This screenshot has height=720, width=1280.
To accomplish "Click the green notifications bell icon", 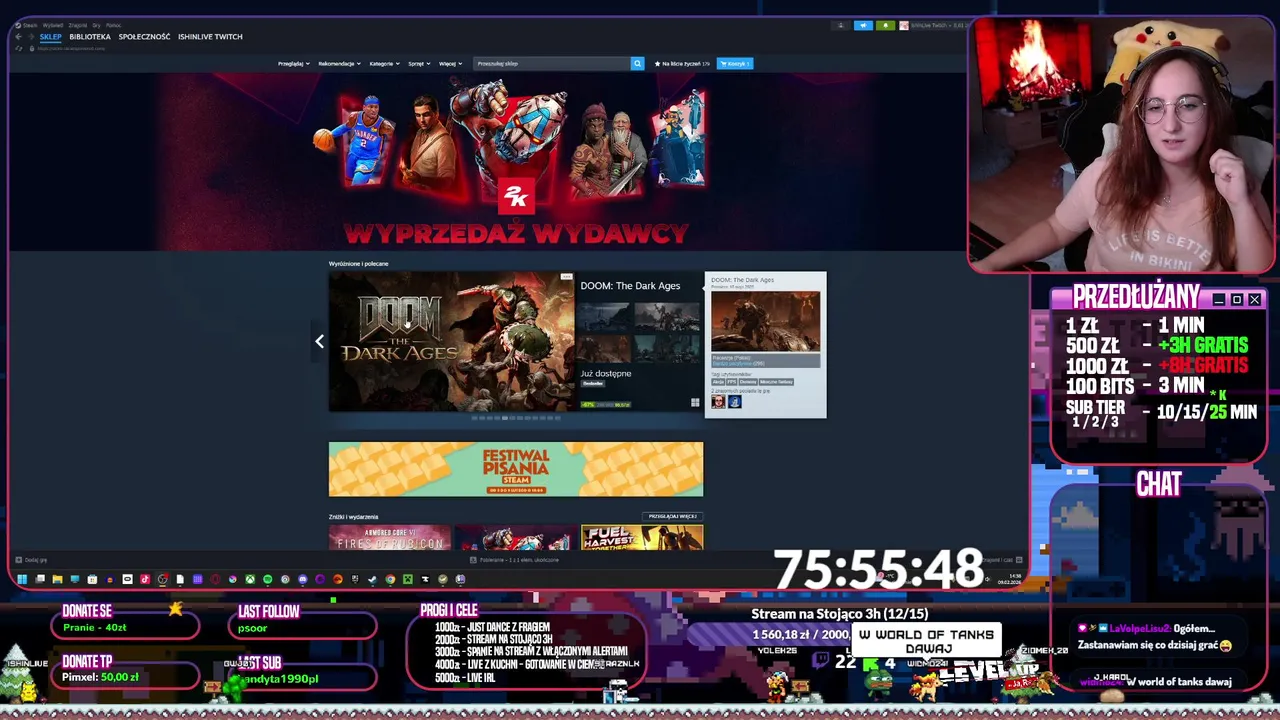I will click(885, 25).
